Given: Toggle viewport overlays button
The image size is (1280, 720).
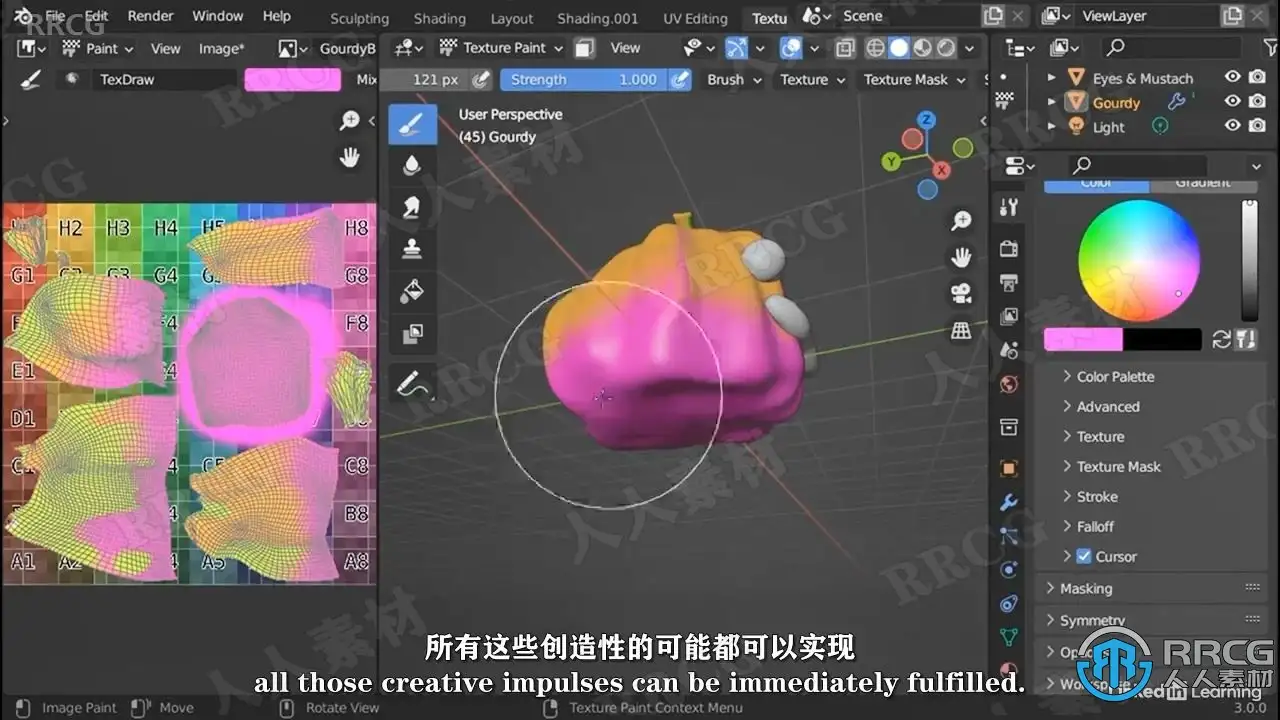Looking at the screenshot, I should click(791, 47).
